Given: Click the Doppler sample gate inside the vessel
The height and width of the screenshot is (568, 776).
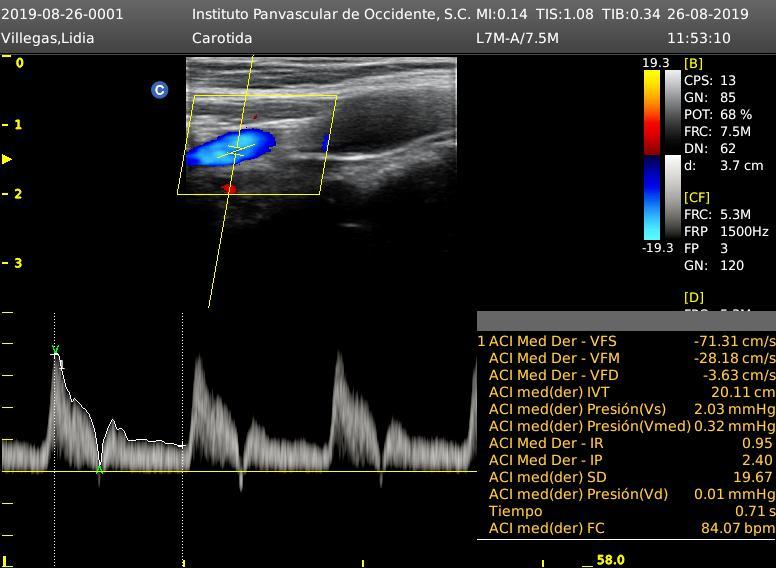Looking at the screenshot, I should pos(237,150).
